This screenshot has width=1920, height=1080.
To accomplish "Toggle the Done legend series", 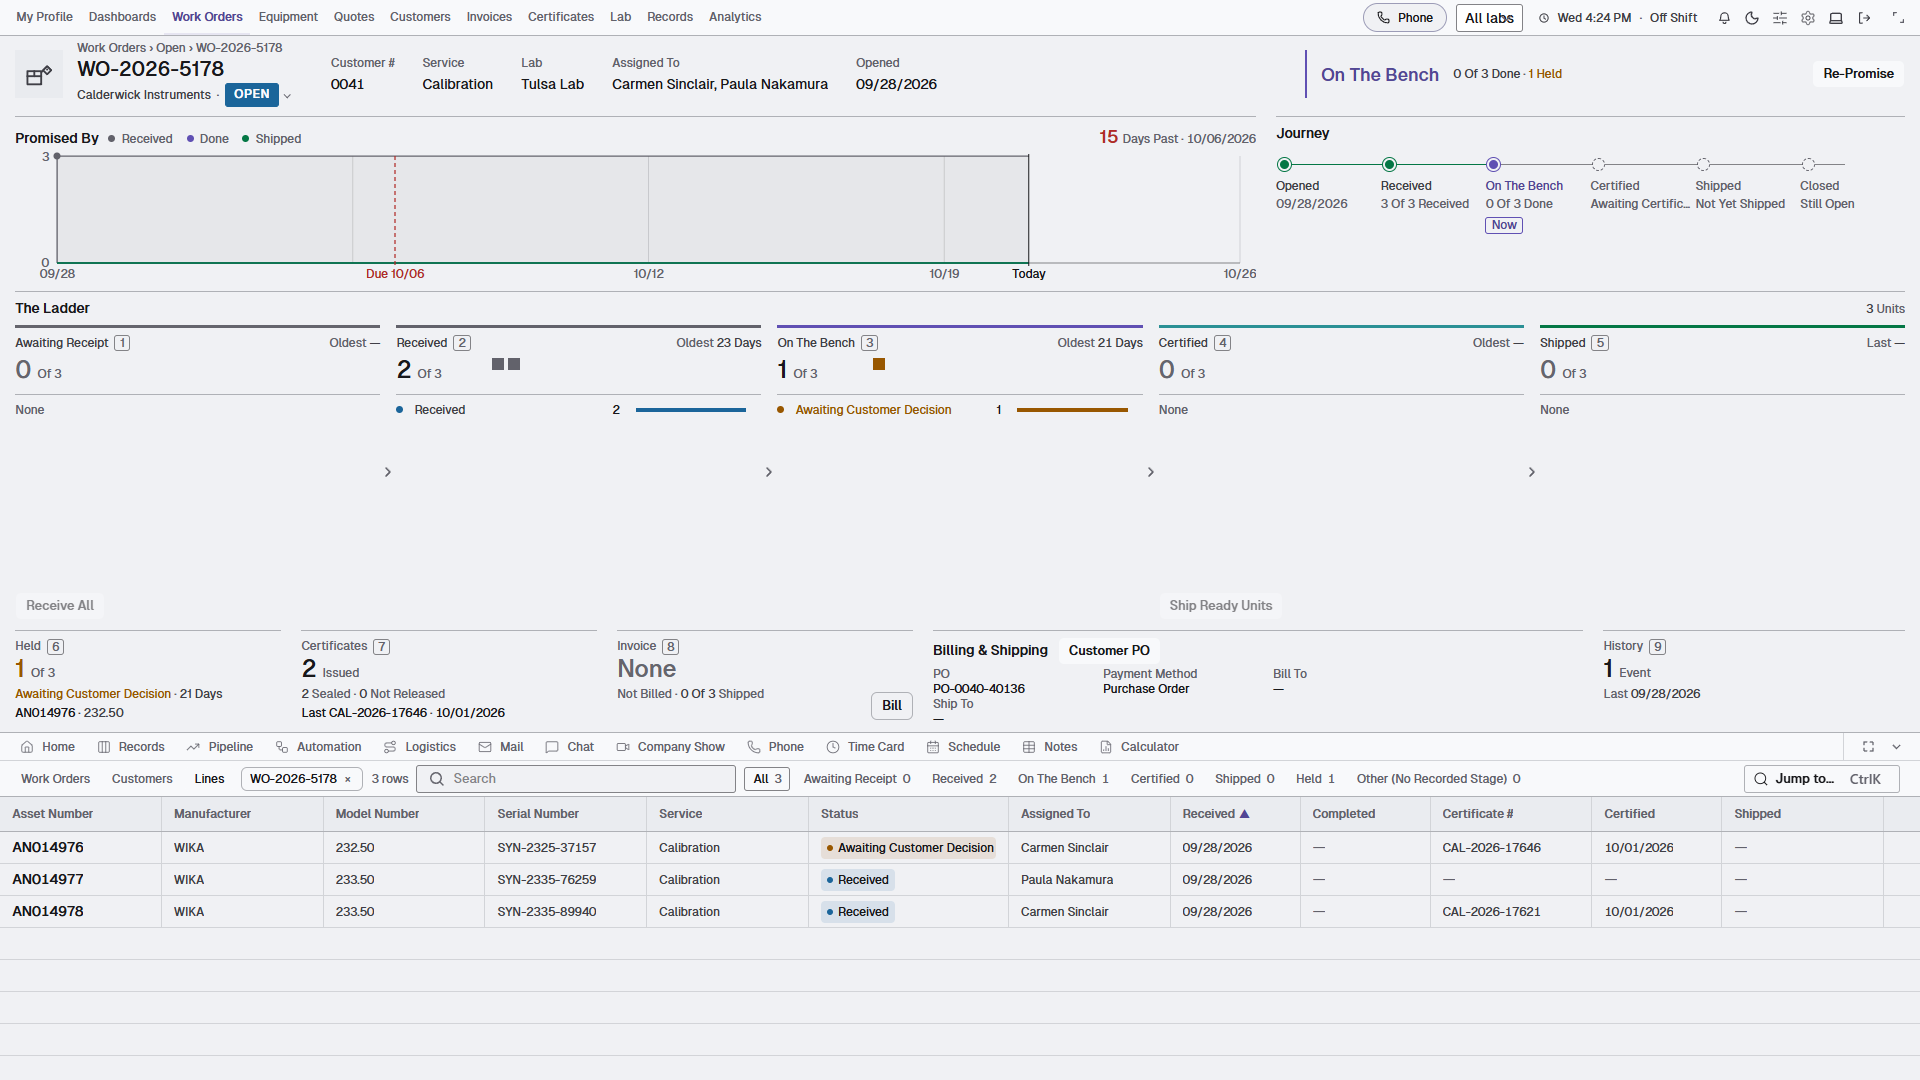I will click(208, 139).
